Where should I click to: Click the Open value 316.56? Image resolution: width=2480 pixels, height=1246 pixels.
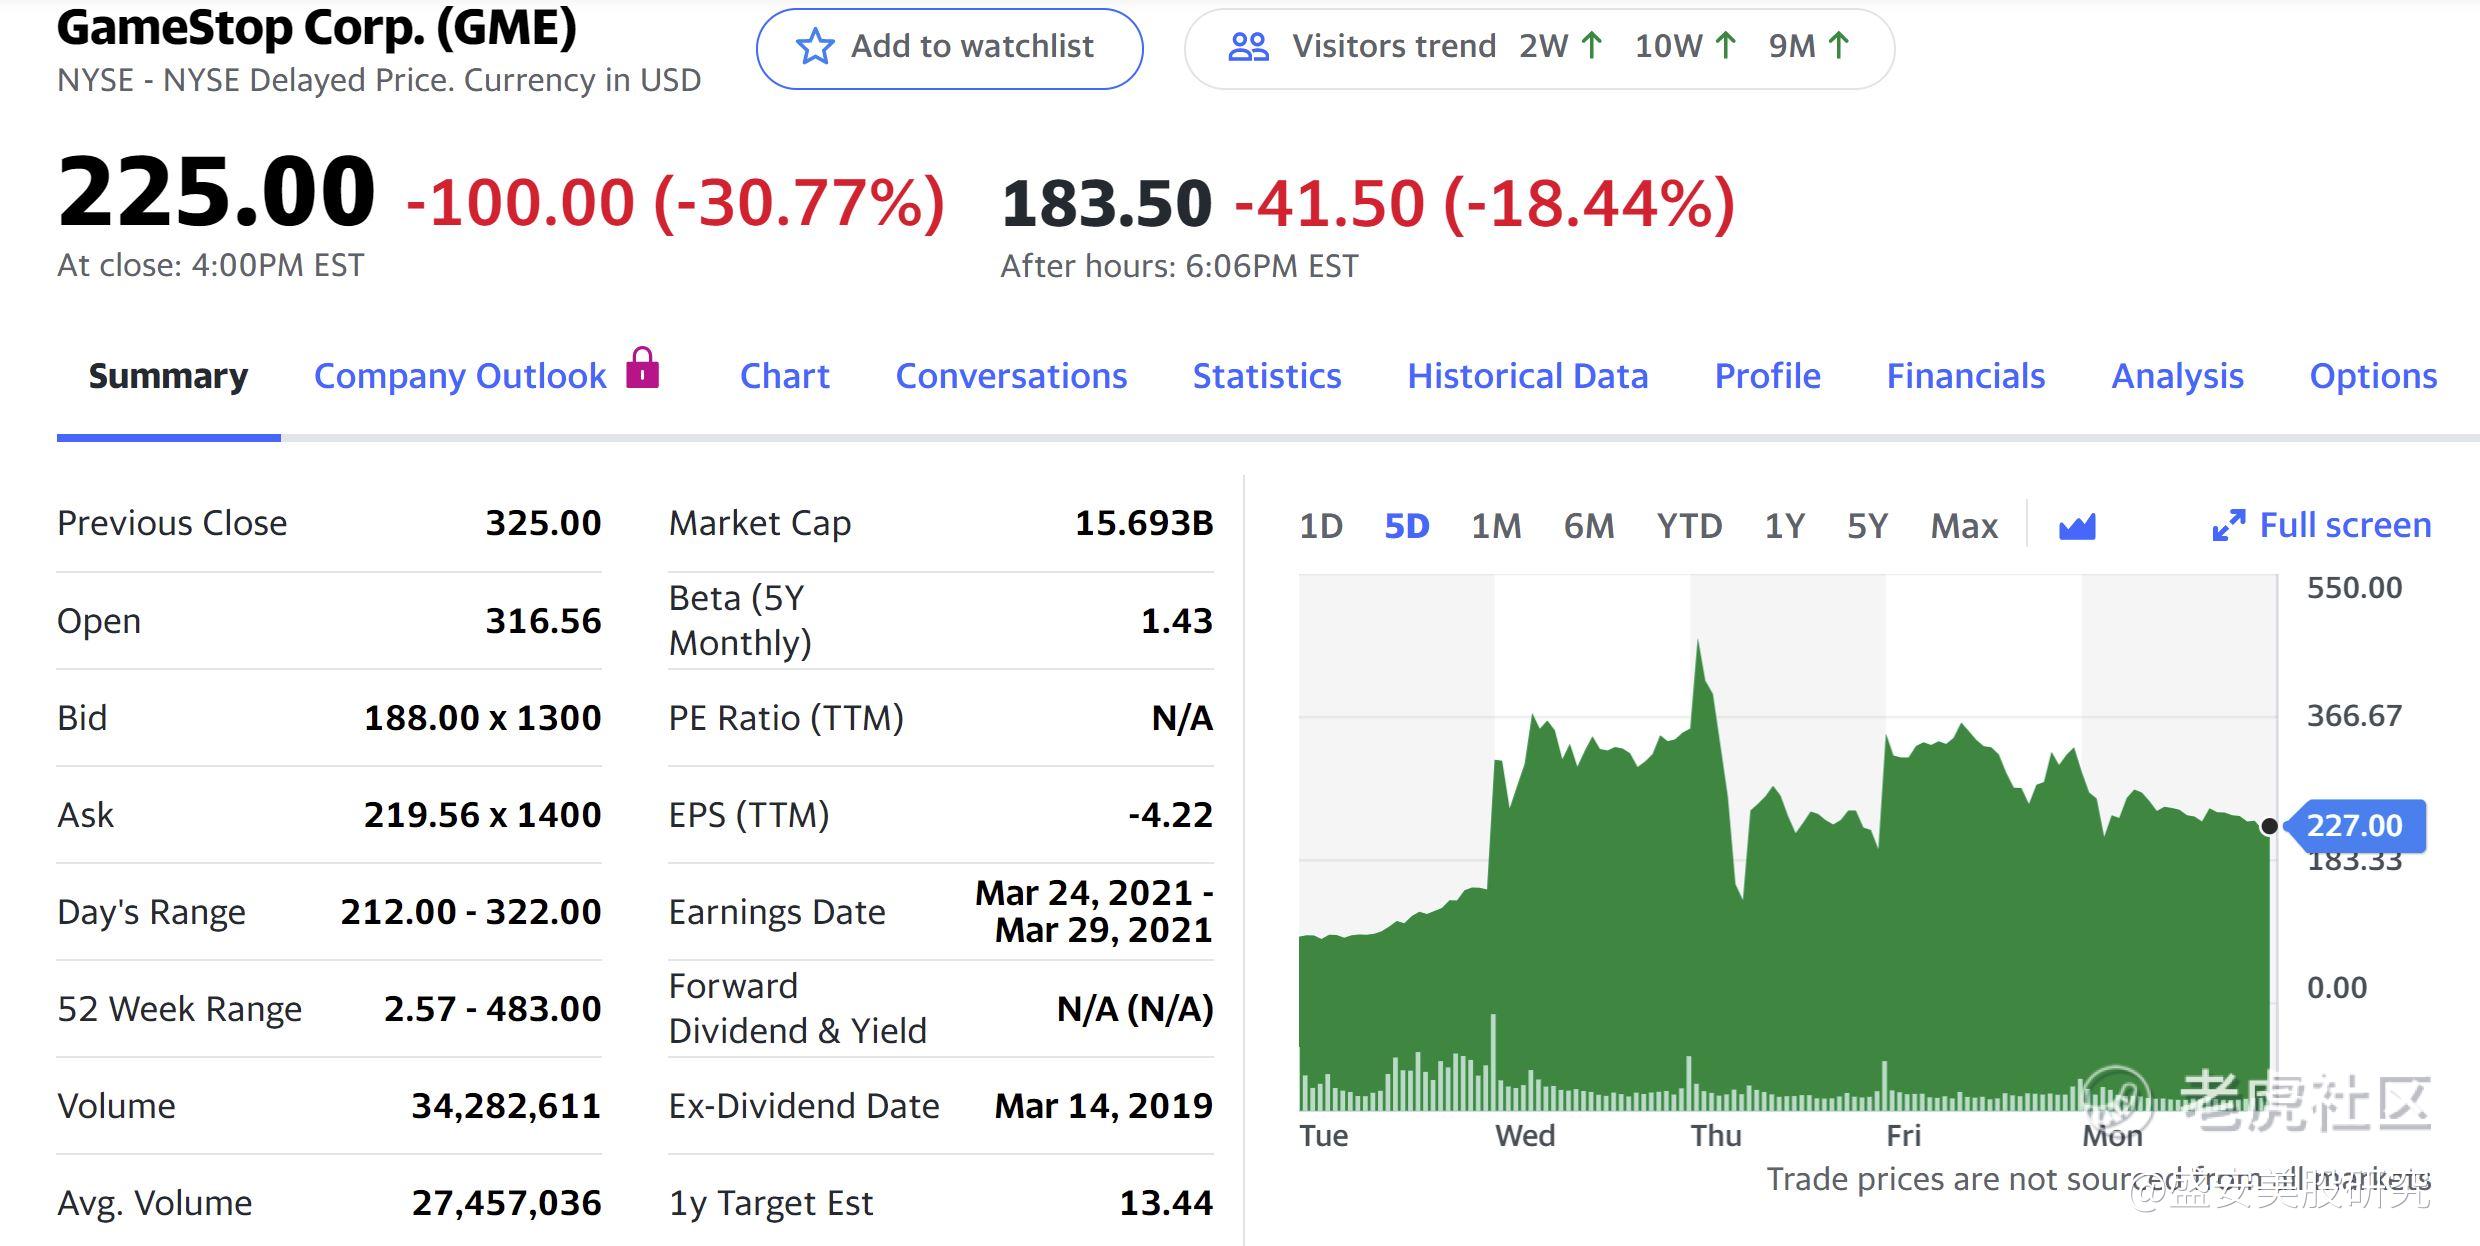pos(543,621)
